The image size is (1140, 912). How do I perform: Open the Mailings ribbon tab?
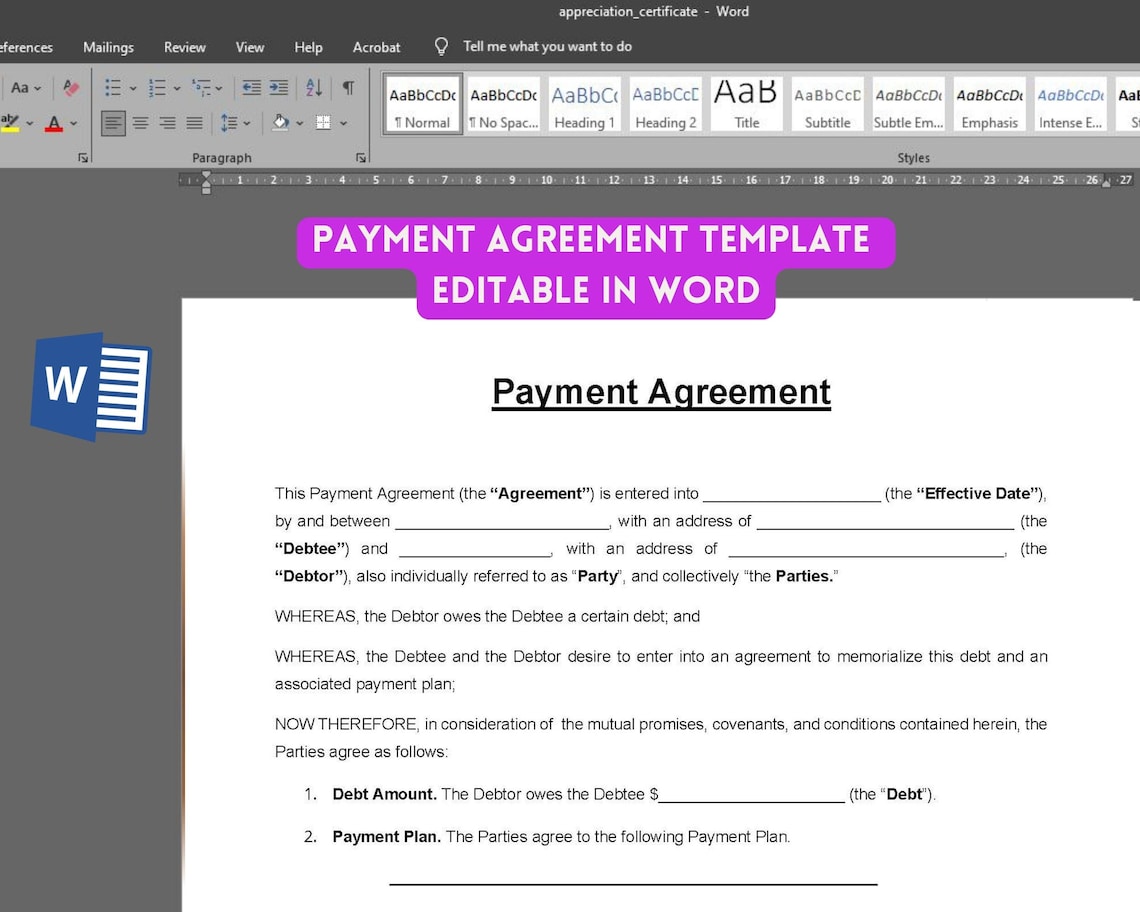(x=108, y=47)
